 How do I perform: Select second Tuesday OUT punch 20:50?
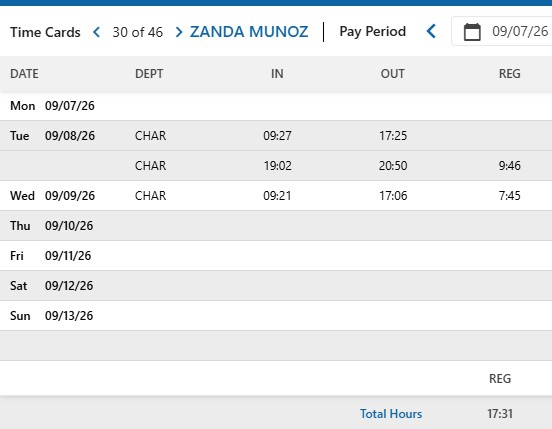(393, 166)
